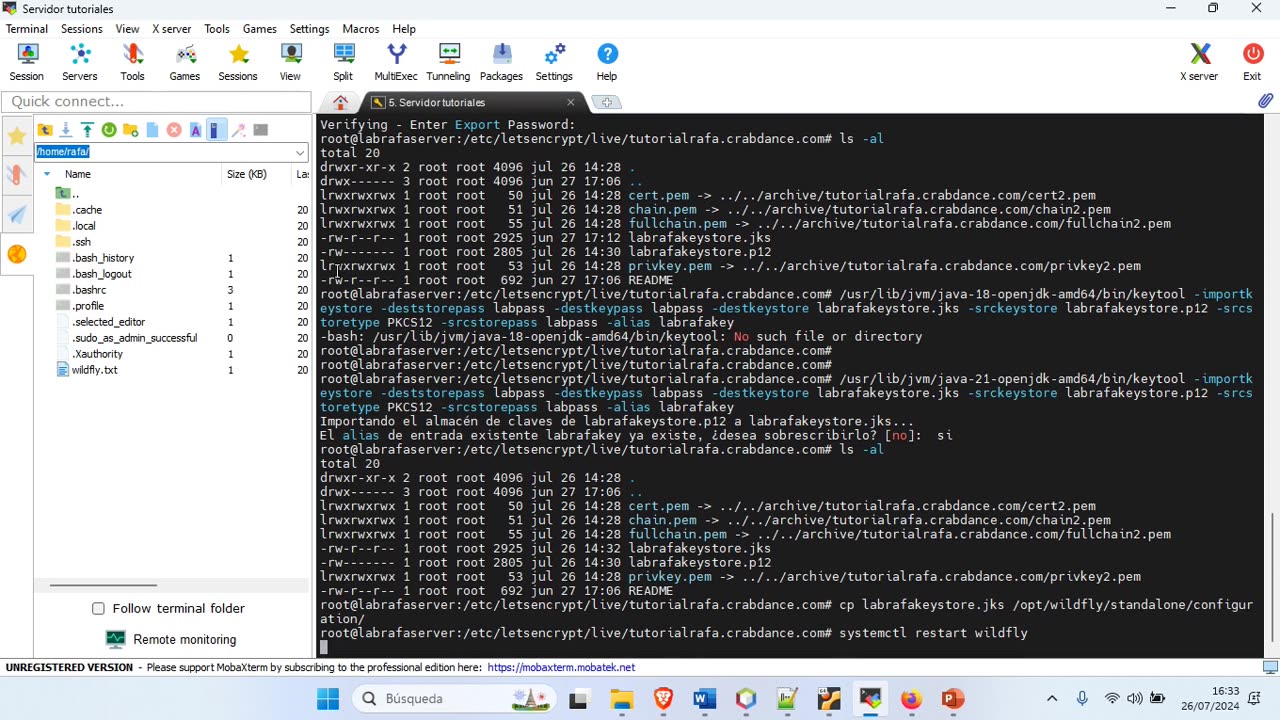Screen dimensions: 1280x720
Task: Open the View menu
Action: click(x=127, y=29)
